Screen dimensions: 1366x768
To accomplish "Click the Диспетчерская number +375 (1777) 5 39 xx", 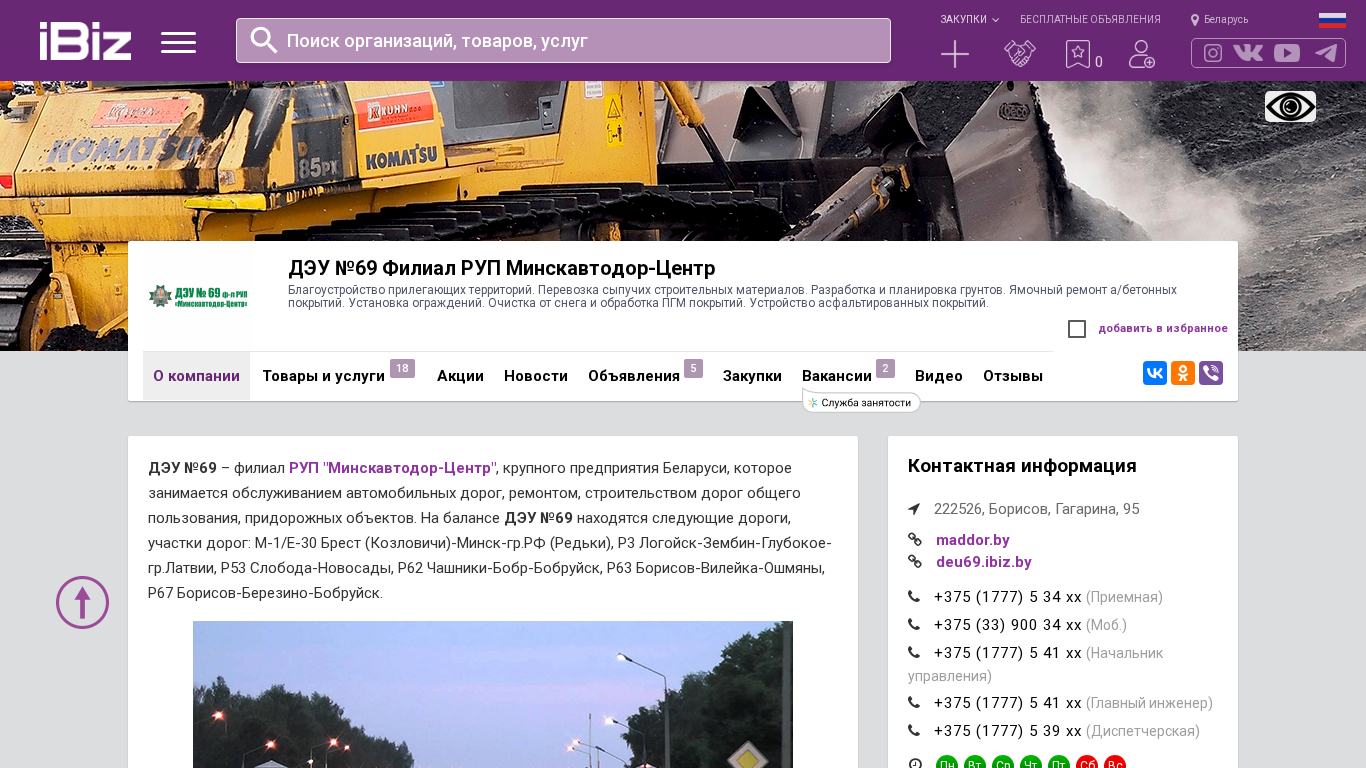I will (1008, 731).
